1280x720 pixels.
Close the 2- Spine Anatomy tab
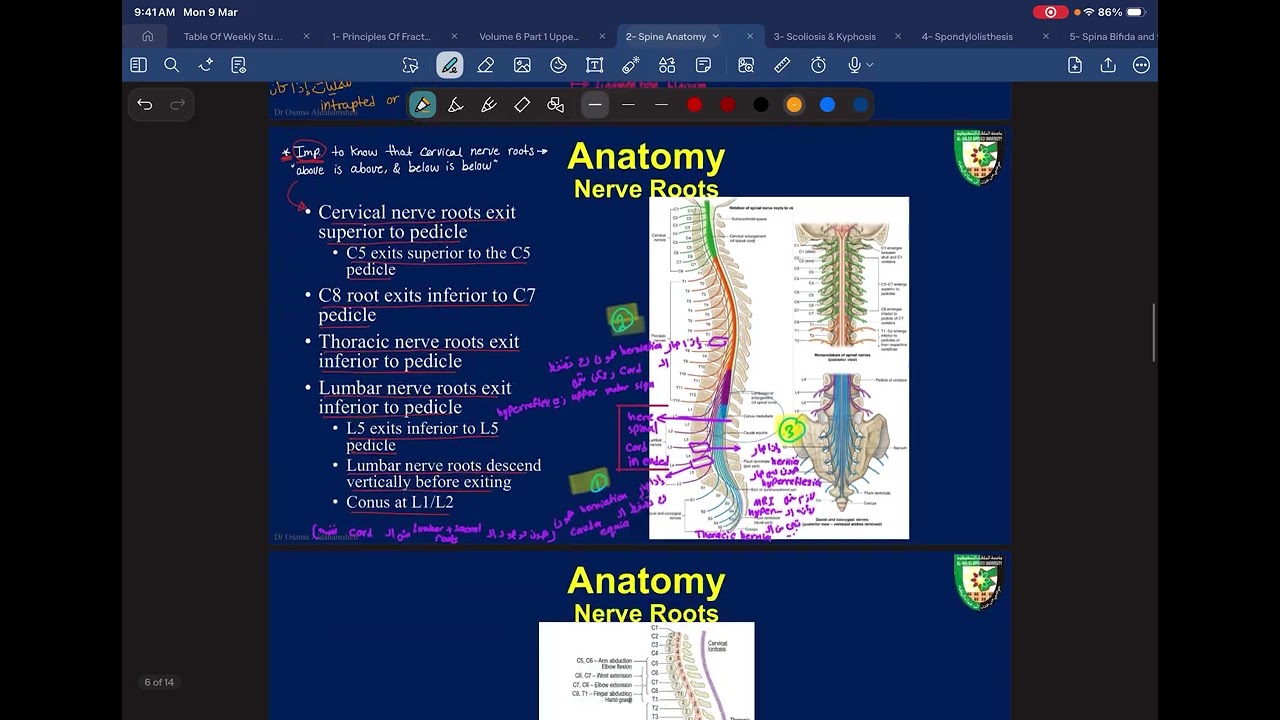pos(750,37)
